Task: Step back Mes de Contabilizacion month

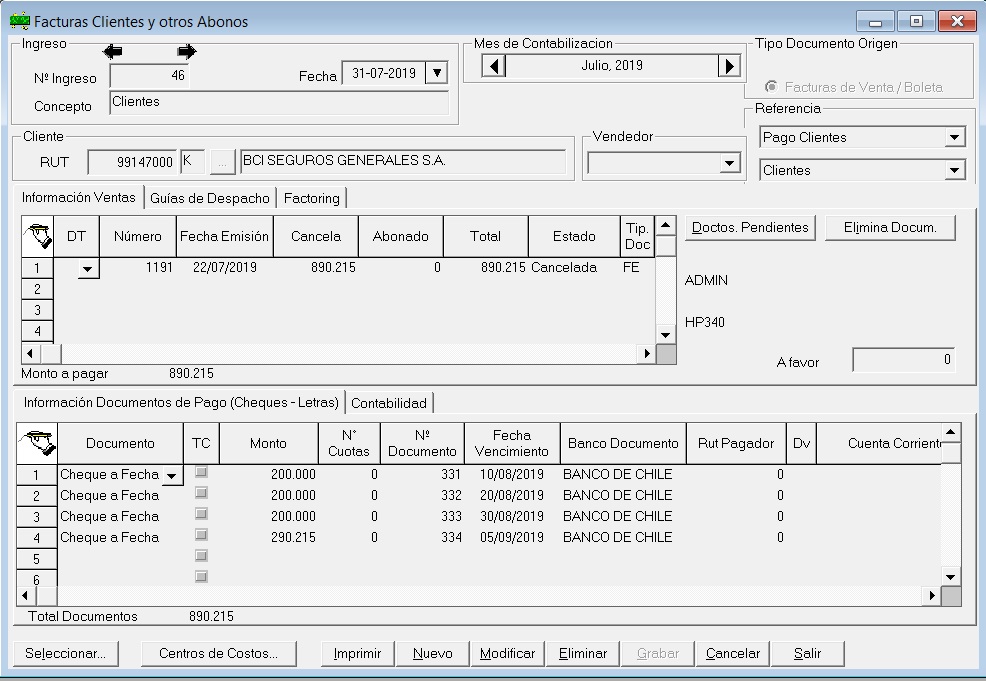Action: coord(494,65)
